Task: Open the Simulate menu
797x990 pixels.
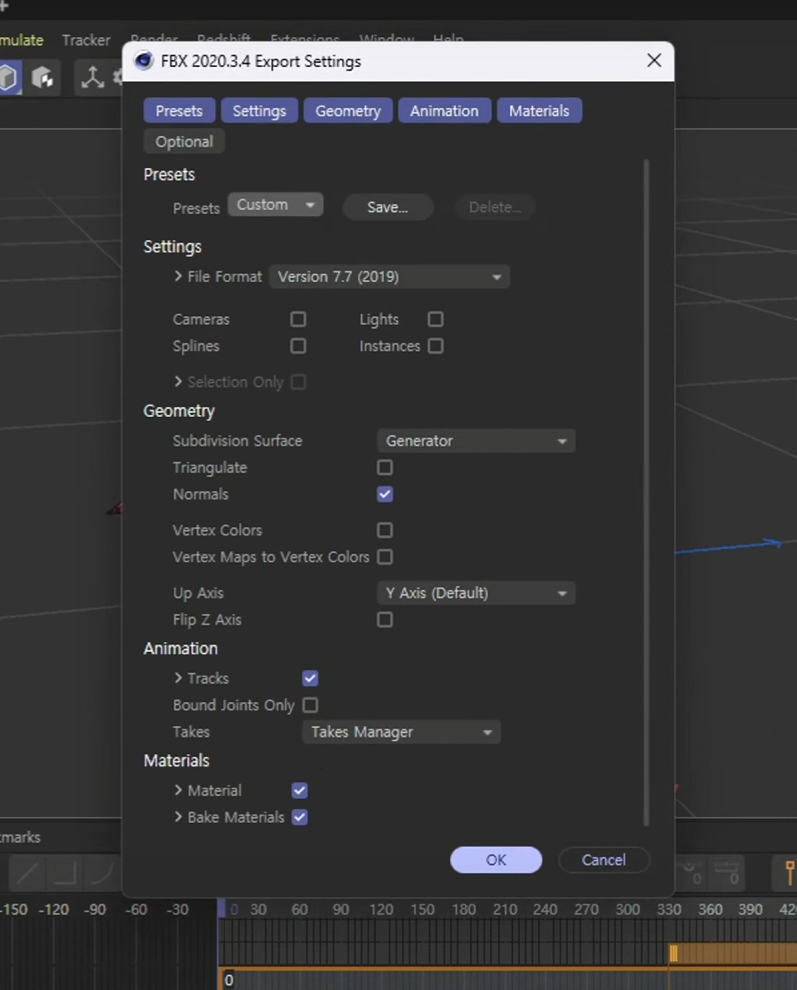Action: click(x=21, y=40)
